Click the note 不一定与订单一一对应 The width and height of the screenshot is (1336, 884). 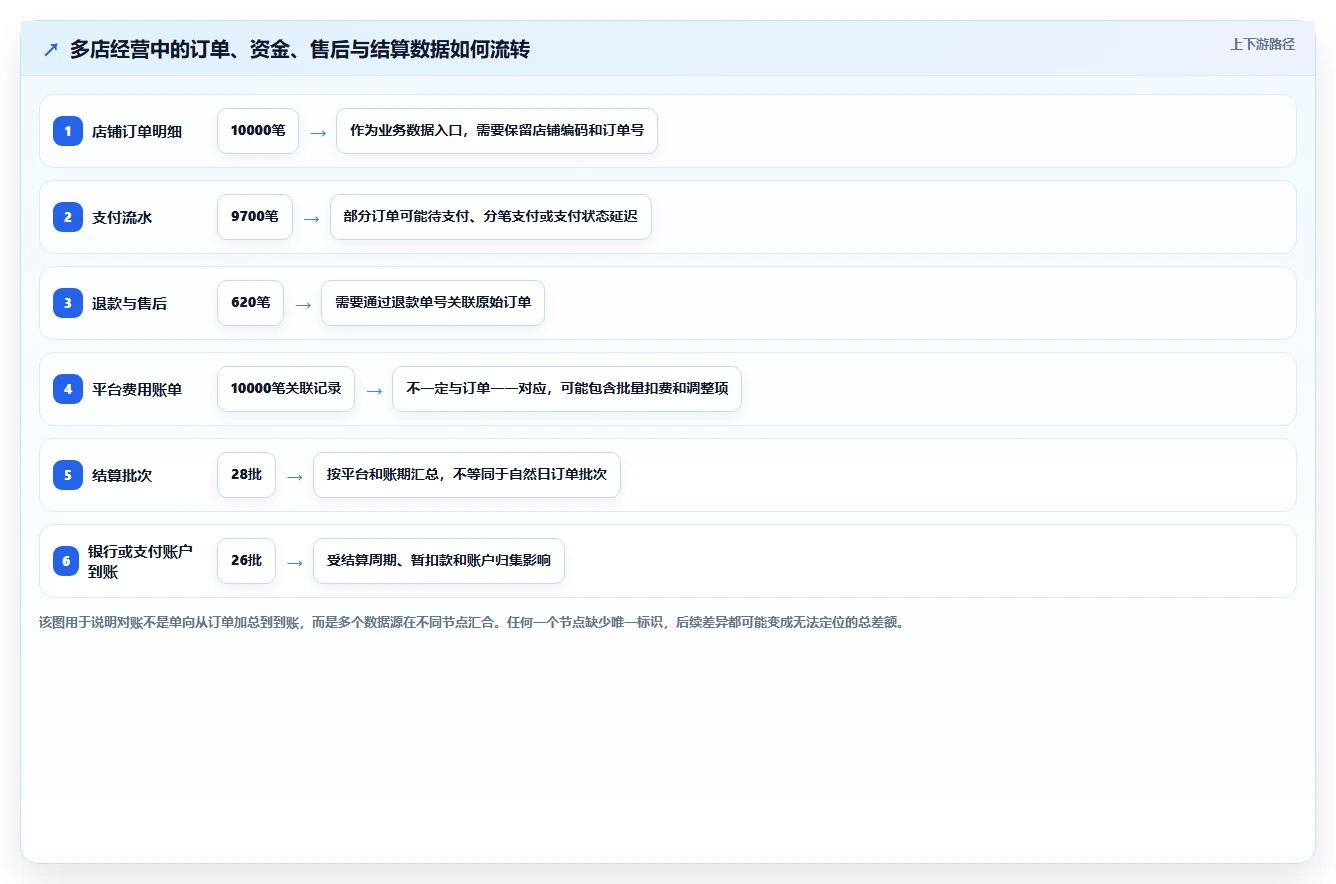[567, 389]
